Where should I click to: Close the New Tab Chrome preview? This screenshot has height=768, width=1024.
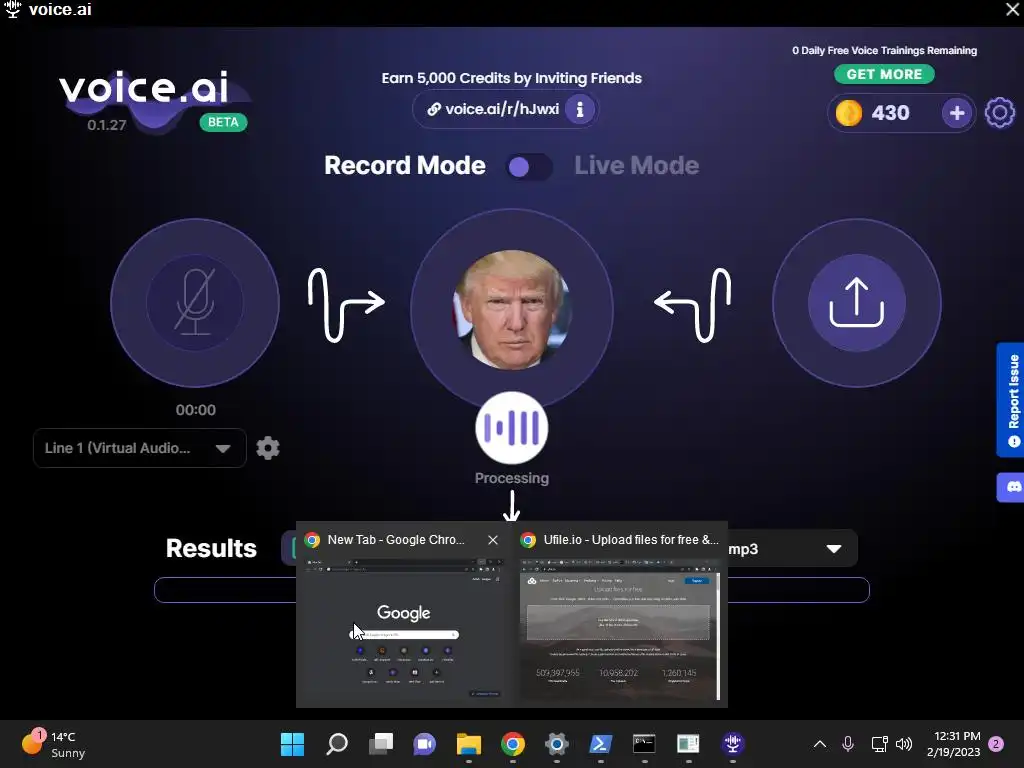point(493,540)
